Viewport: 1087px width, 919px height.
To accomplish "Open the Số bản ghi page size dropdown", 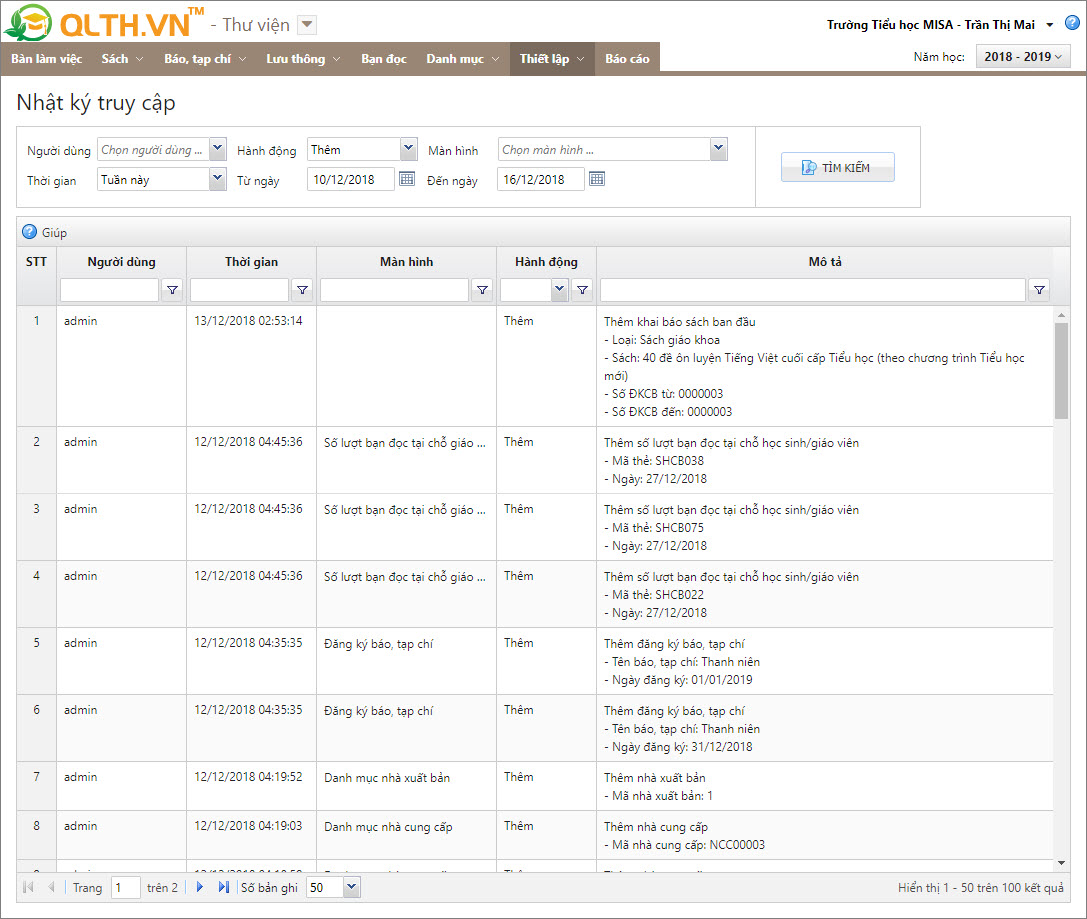I will point(350,887).
